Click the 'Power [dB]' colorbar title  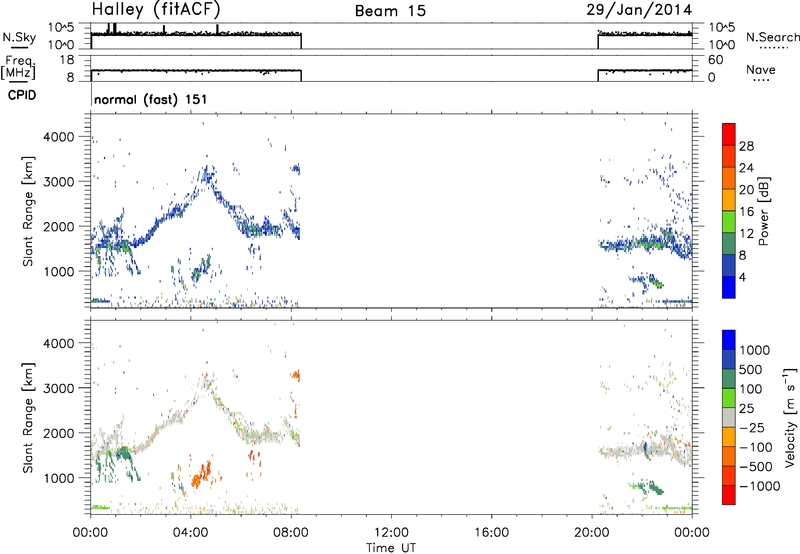[763, 211]
